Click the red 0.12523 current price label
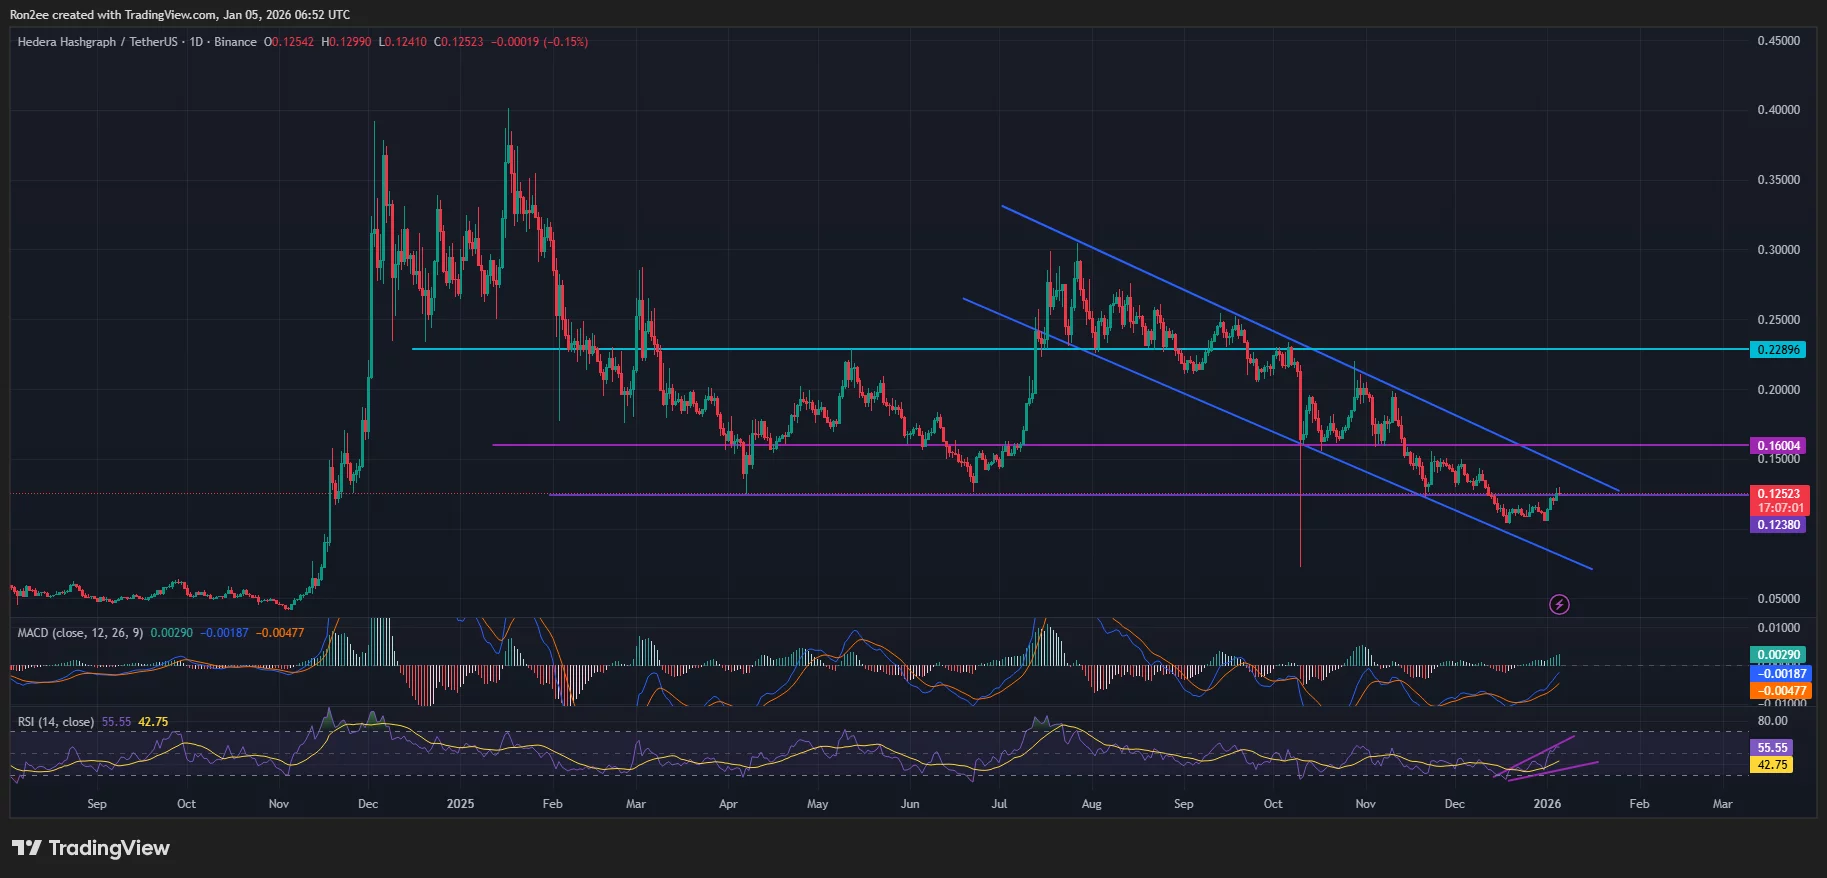 1778,494
